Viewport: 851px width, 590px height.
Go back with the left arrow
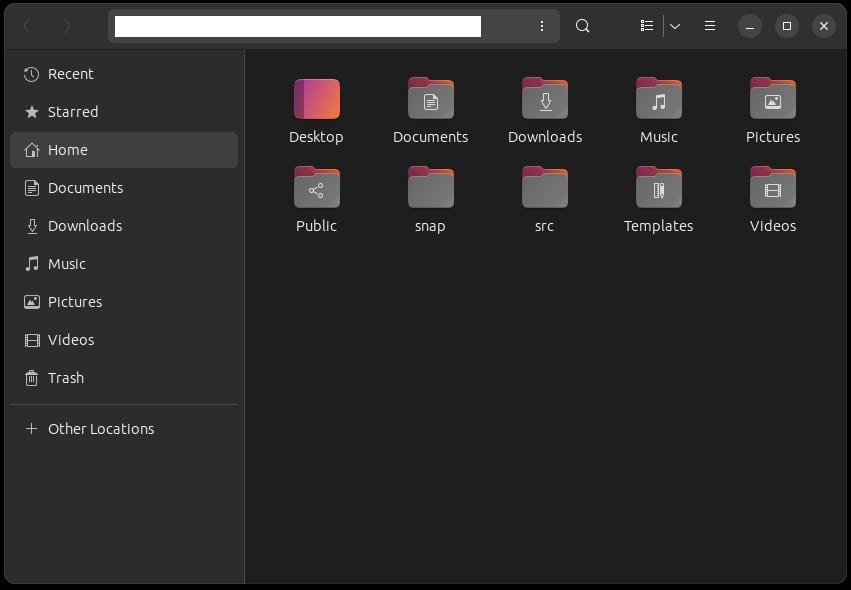tap(27, 26)
